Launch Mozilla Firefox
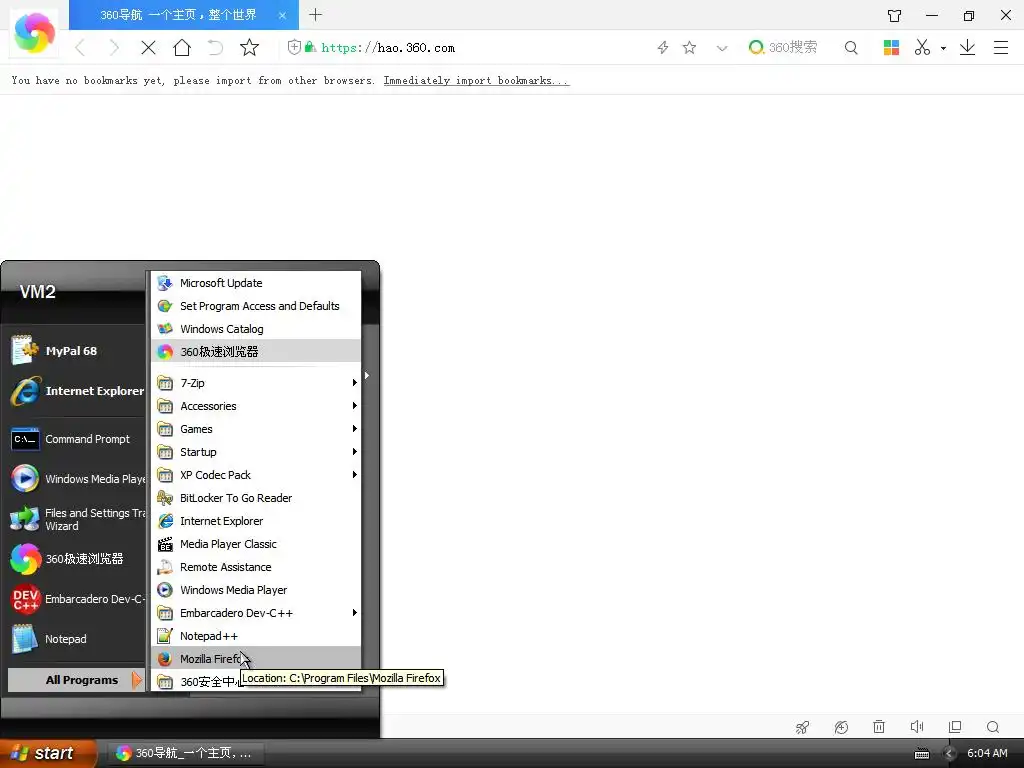This screenshot has width=1024, height=768. pyautogui.click(x=256, y=658)
